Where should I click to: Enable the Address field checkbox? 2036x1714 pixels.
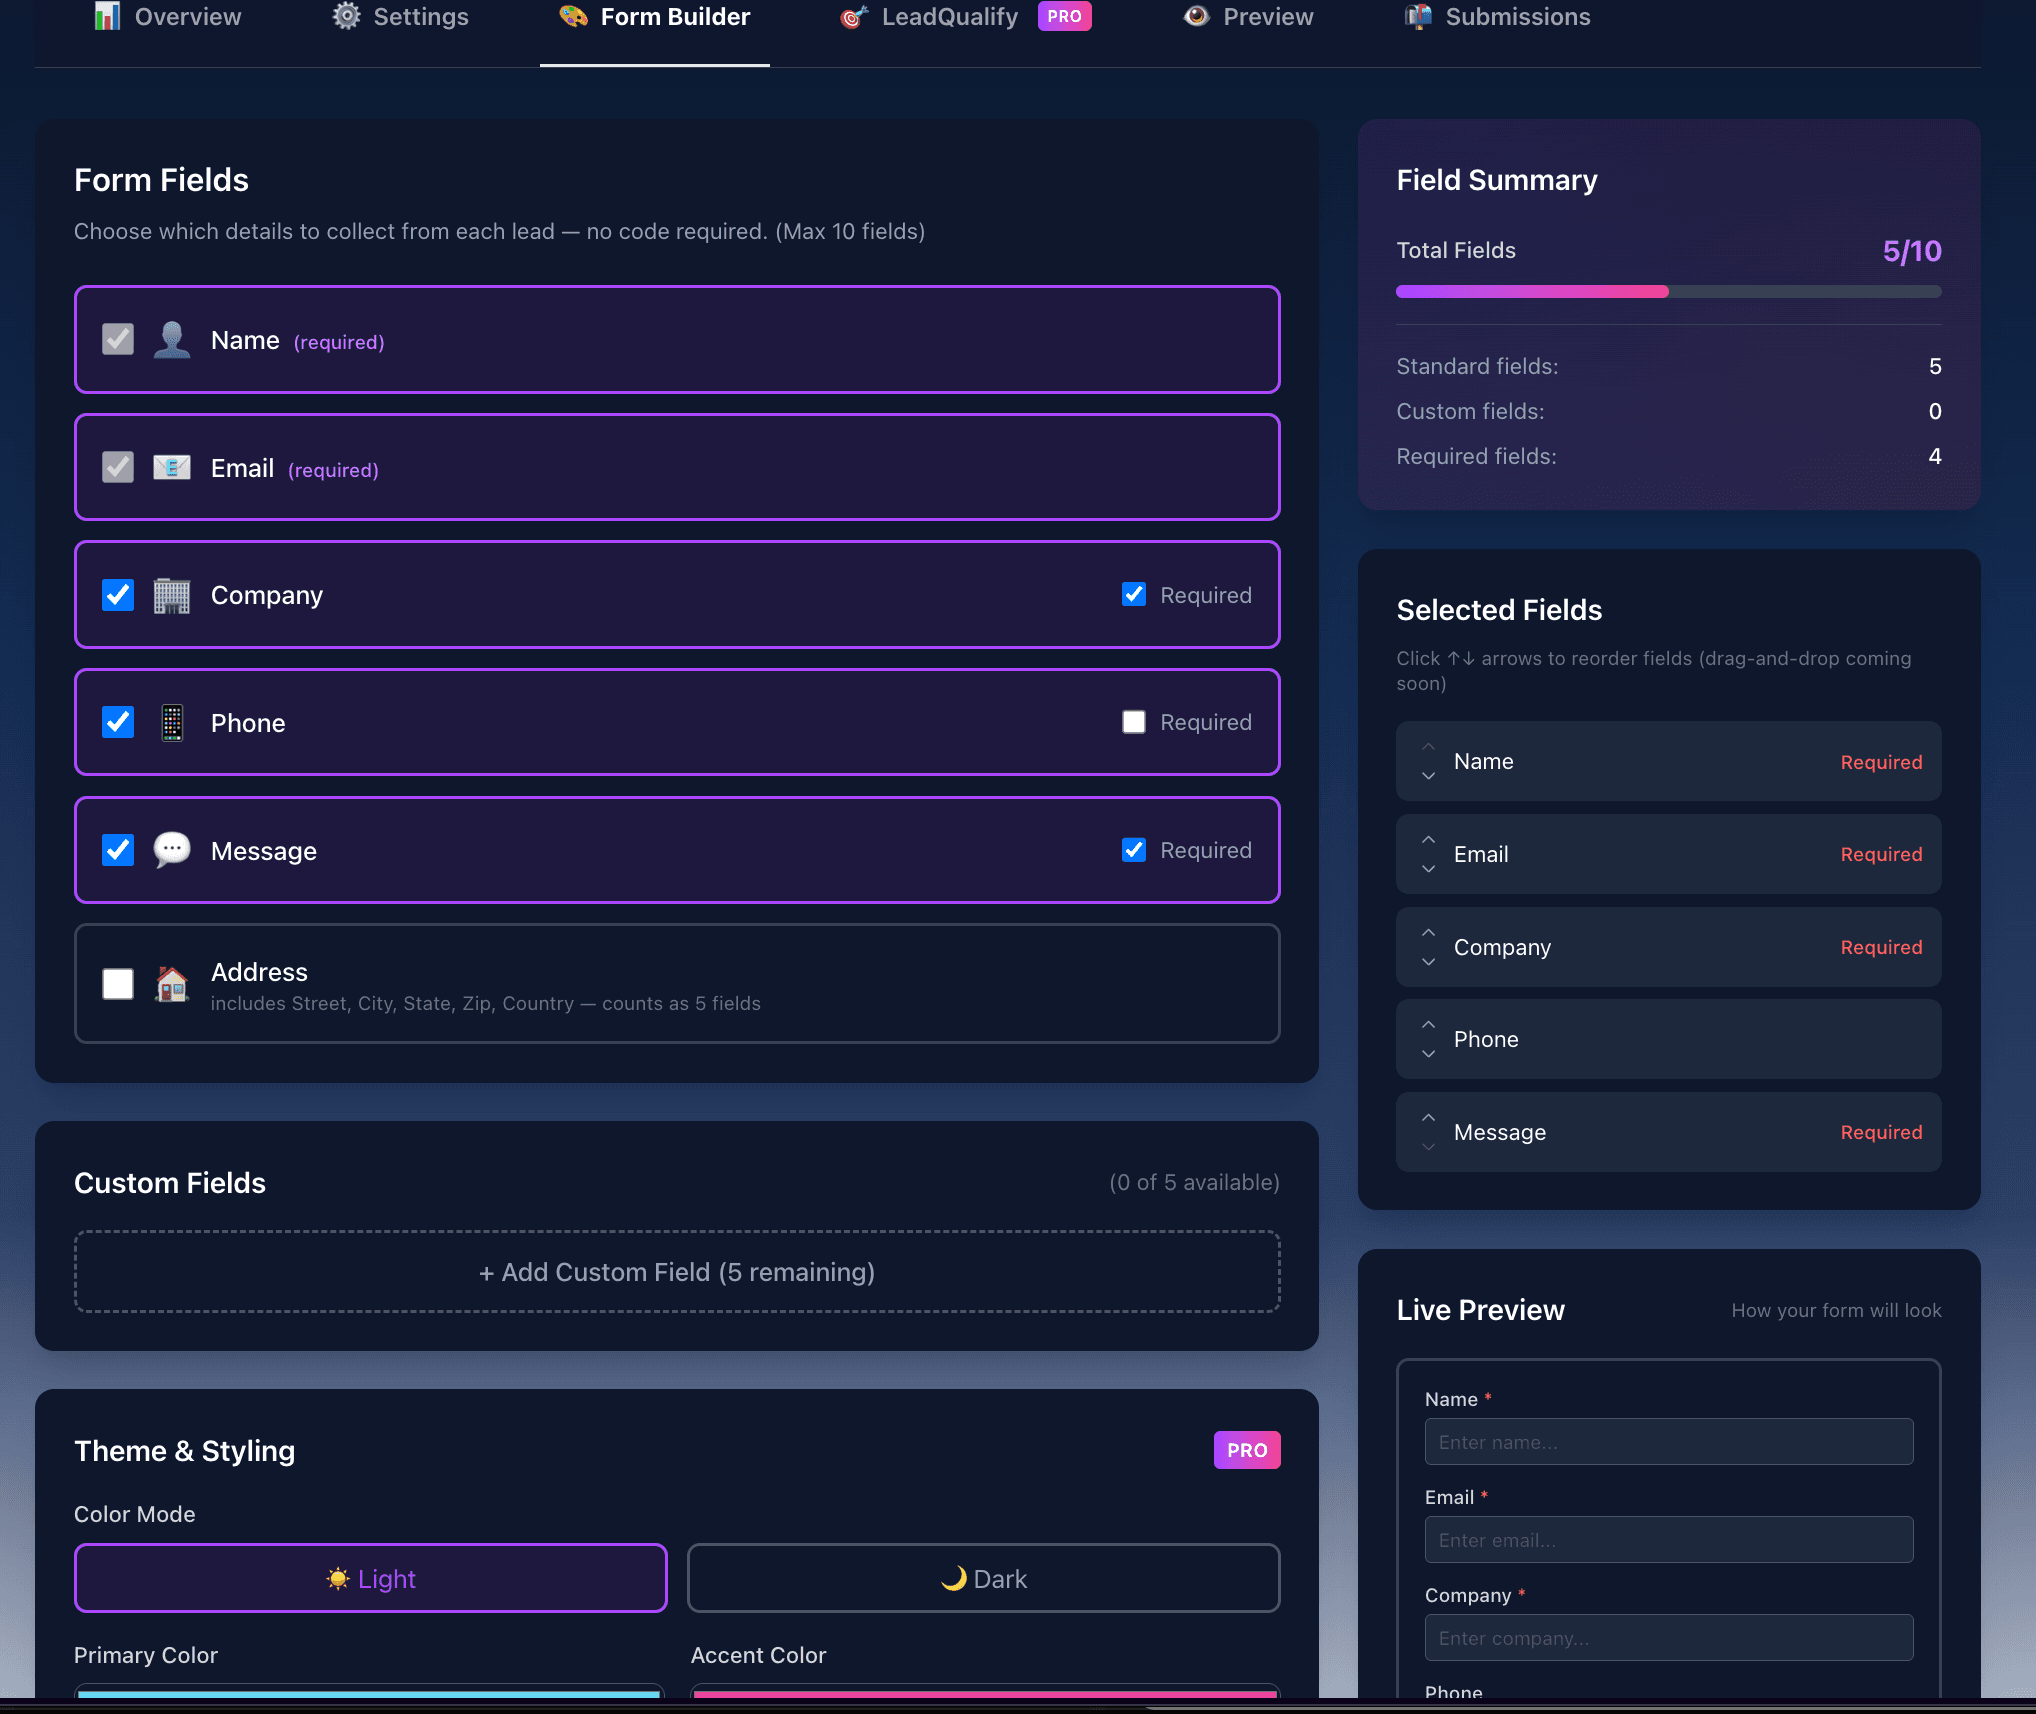[x=117, y=984]
